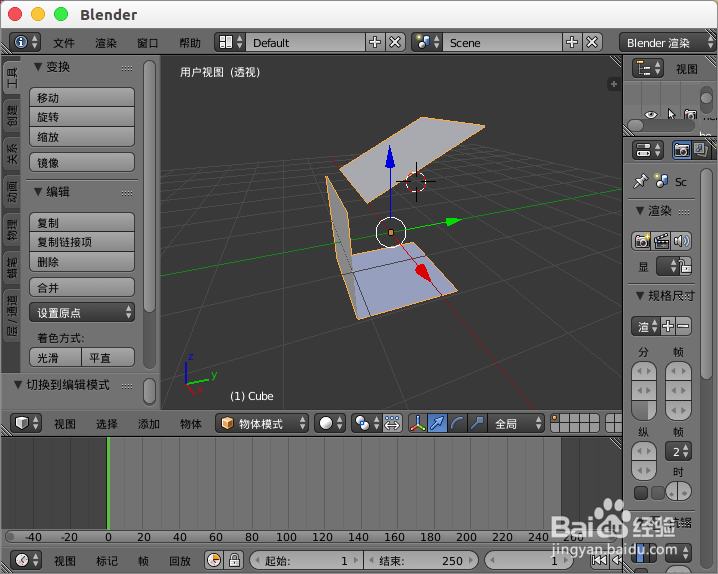Select the translate manipulator arrow
This screenshot has width=718, height=574.
437,423
